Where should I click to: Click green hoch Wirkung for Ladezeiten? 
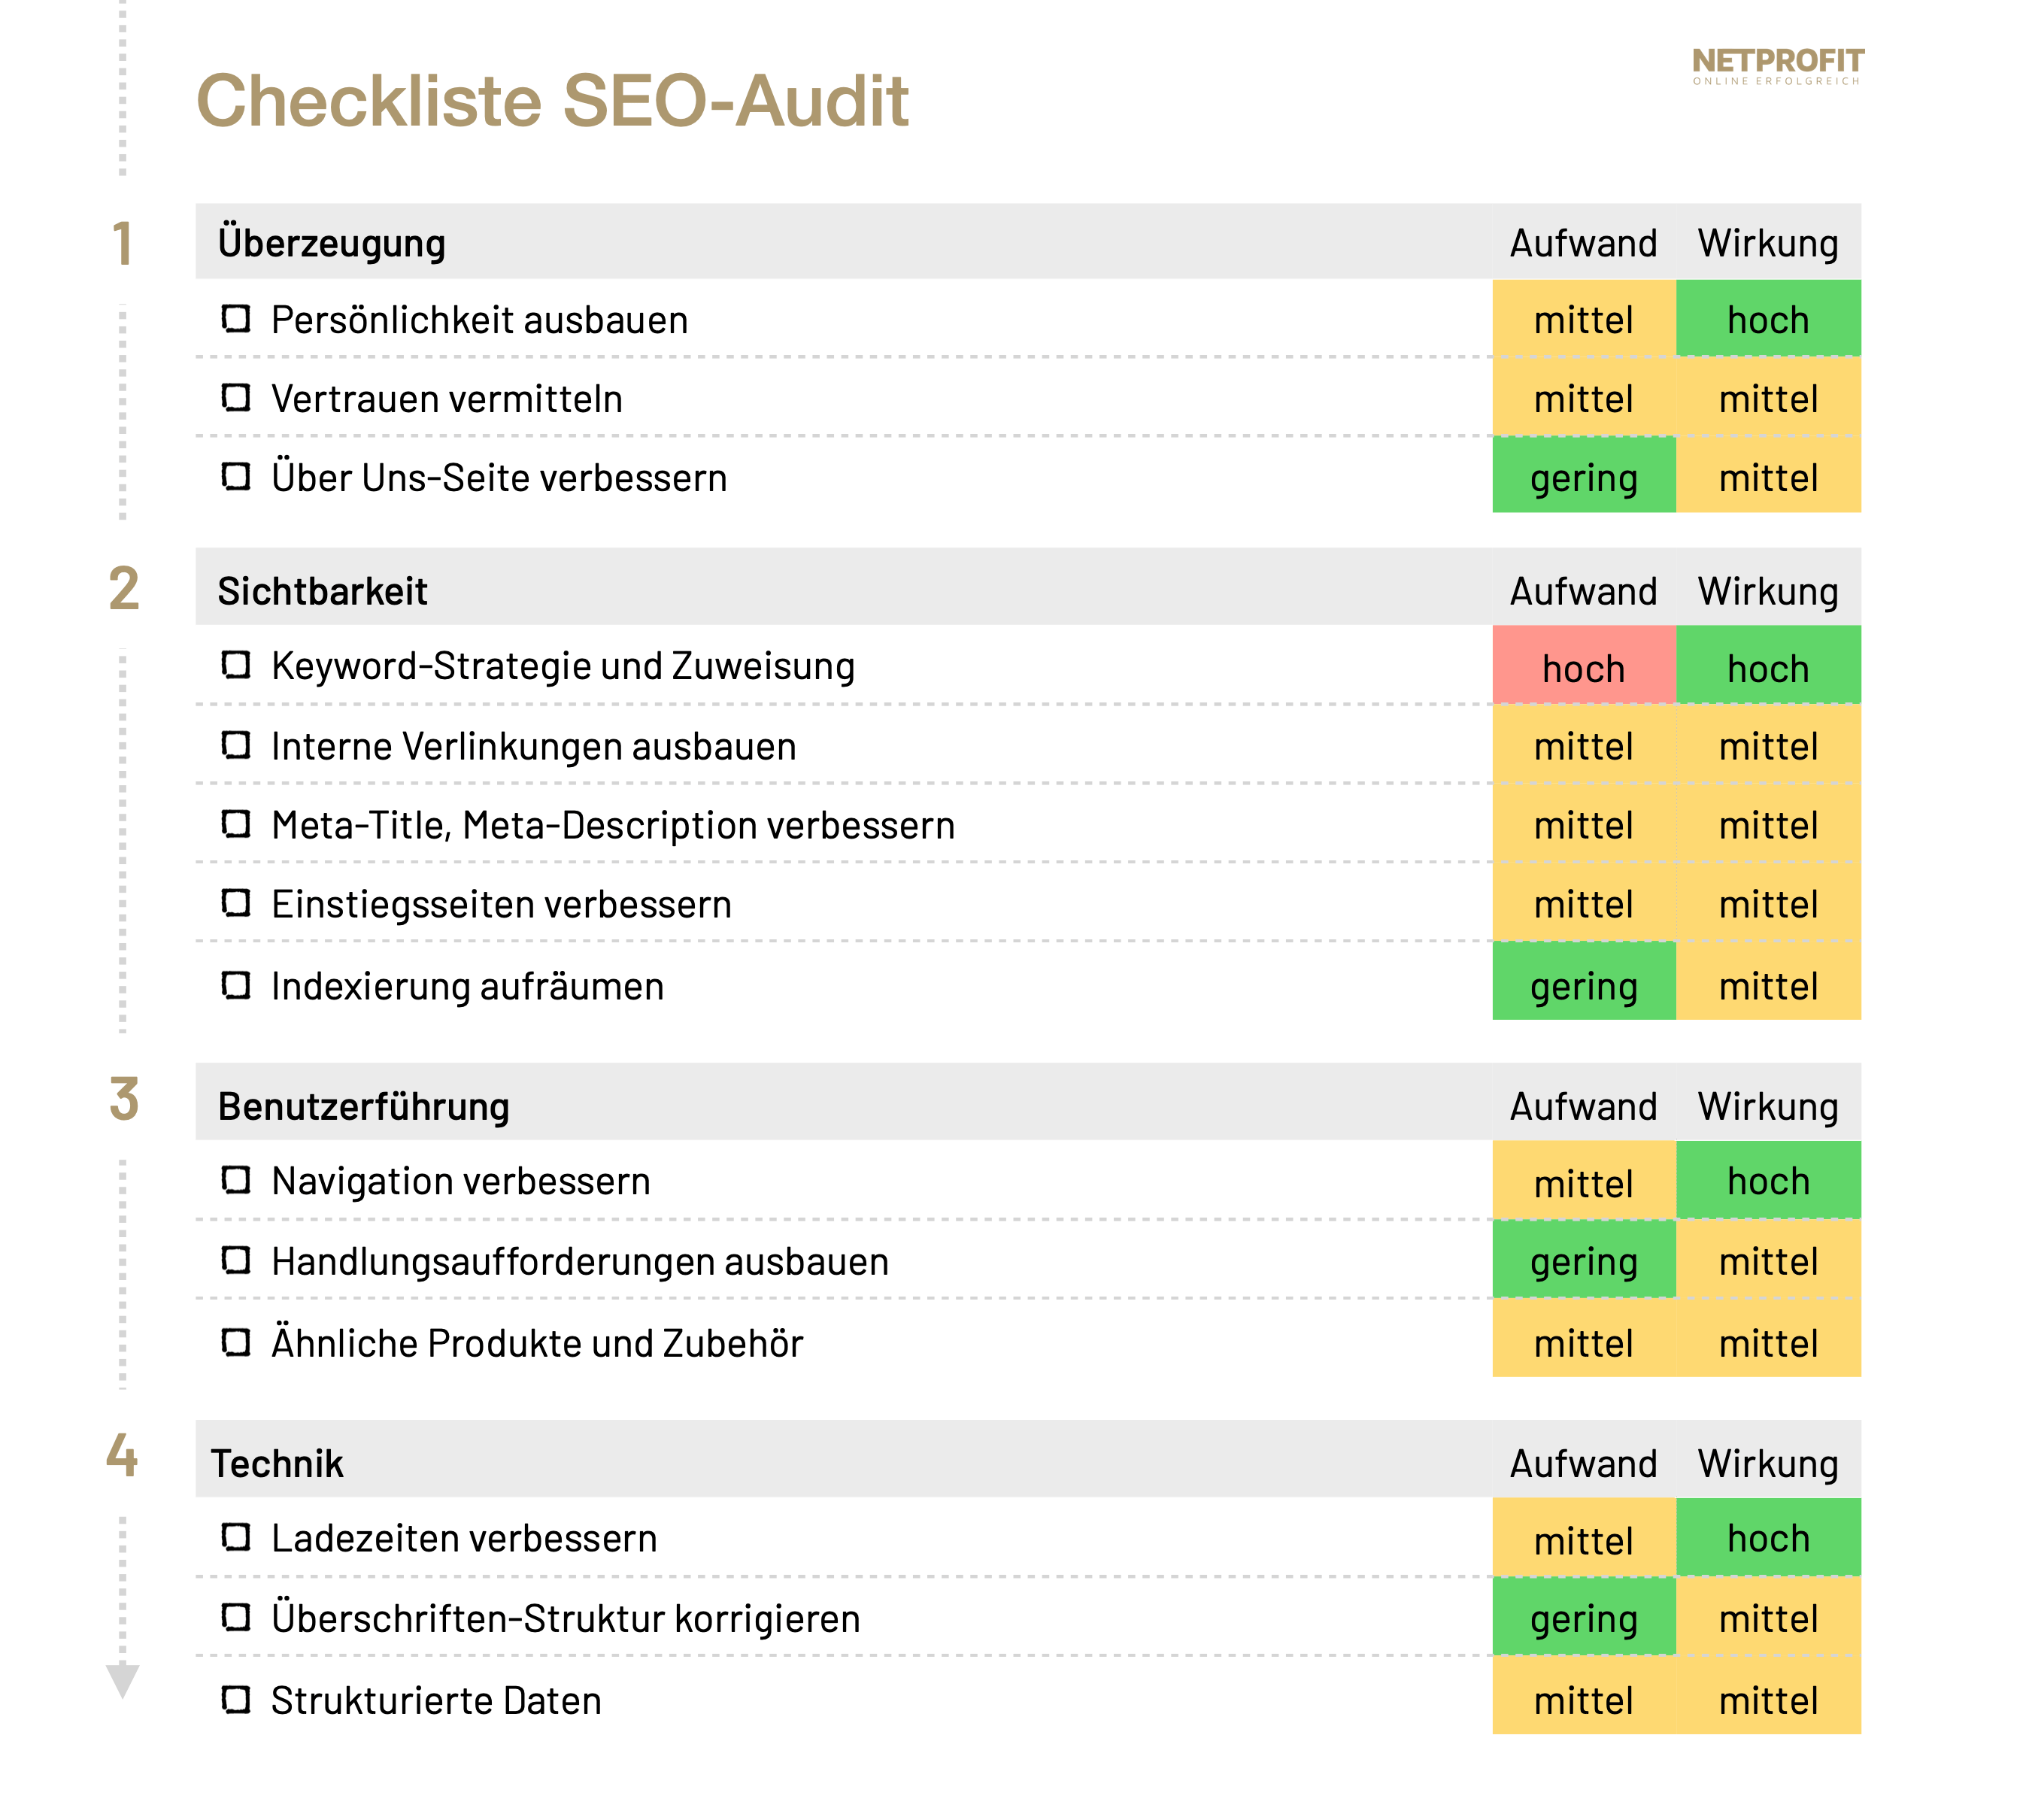1767,1538
